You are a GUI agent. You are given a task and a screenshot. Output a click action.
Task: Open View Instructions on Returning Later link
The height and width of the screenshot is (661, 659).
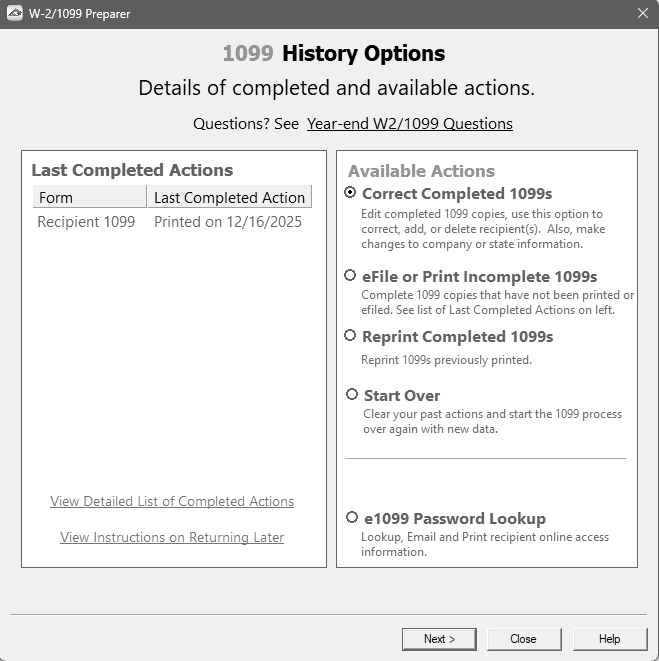click(172, 537)
